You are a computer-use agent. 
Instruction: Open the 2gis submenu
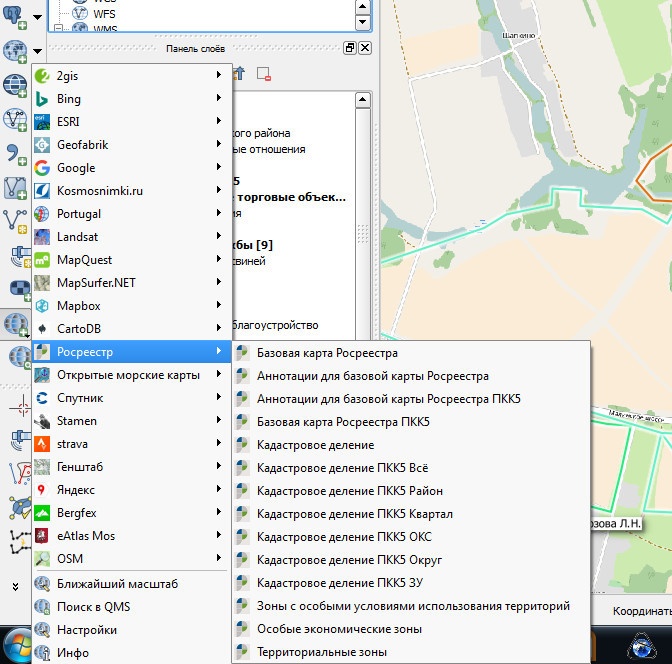click(x=132, y=76)
